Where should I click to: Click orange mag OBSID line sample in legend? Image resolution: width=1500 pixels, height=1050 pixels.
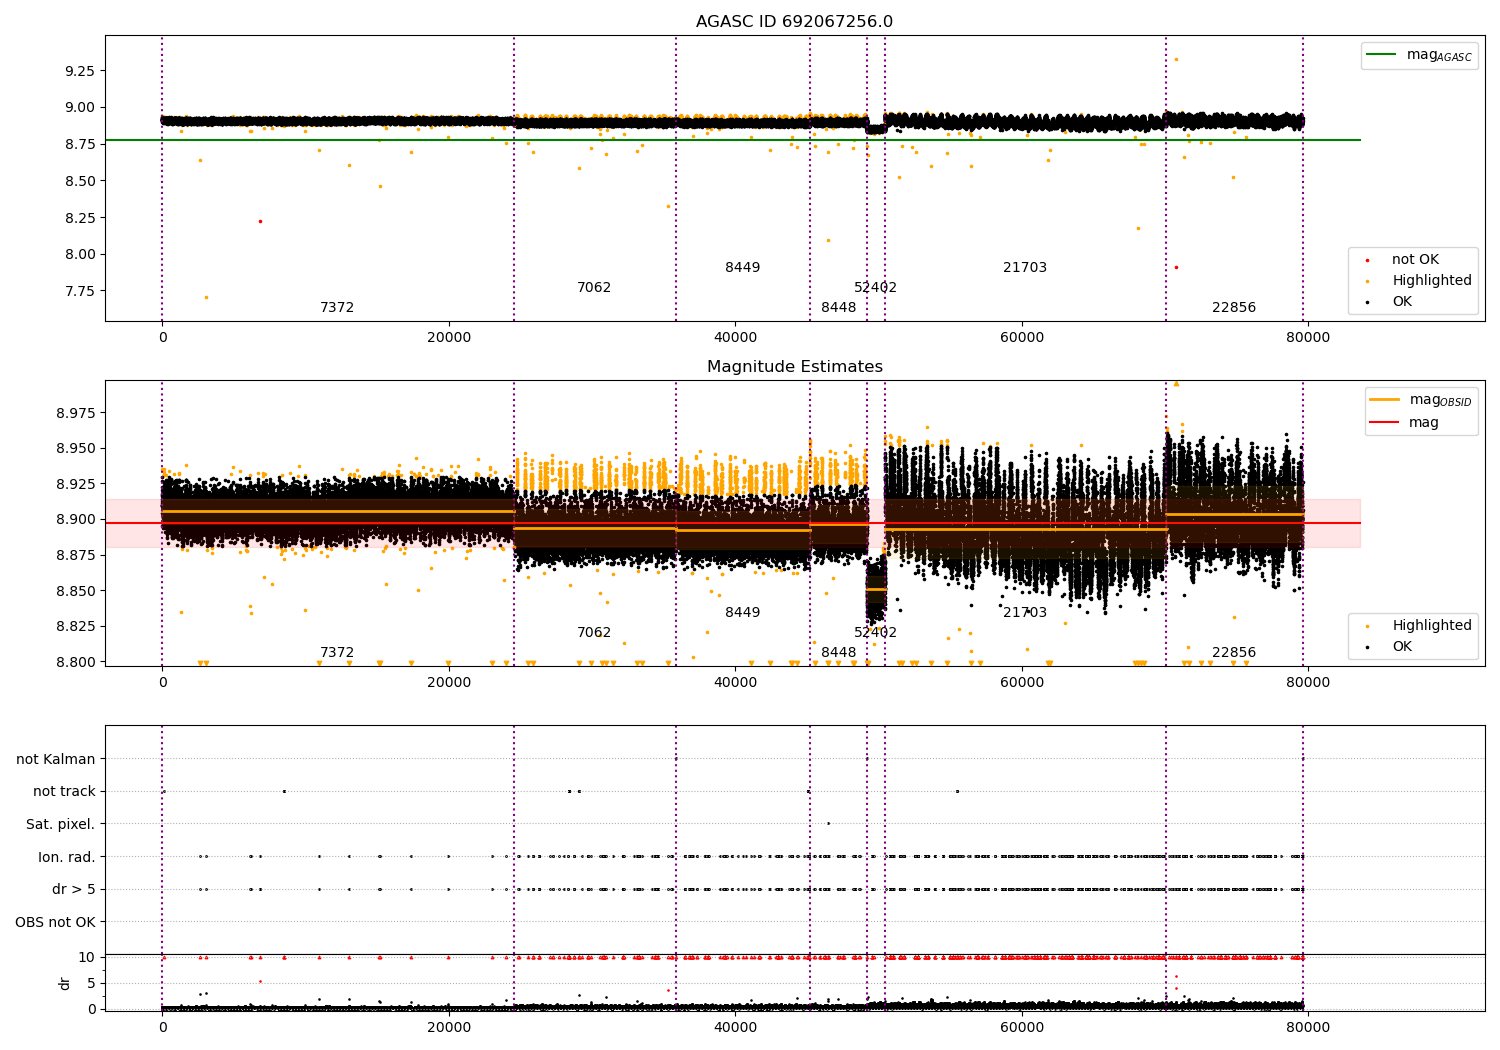click(1385, 400)
